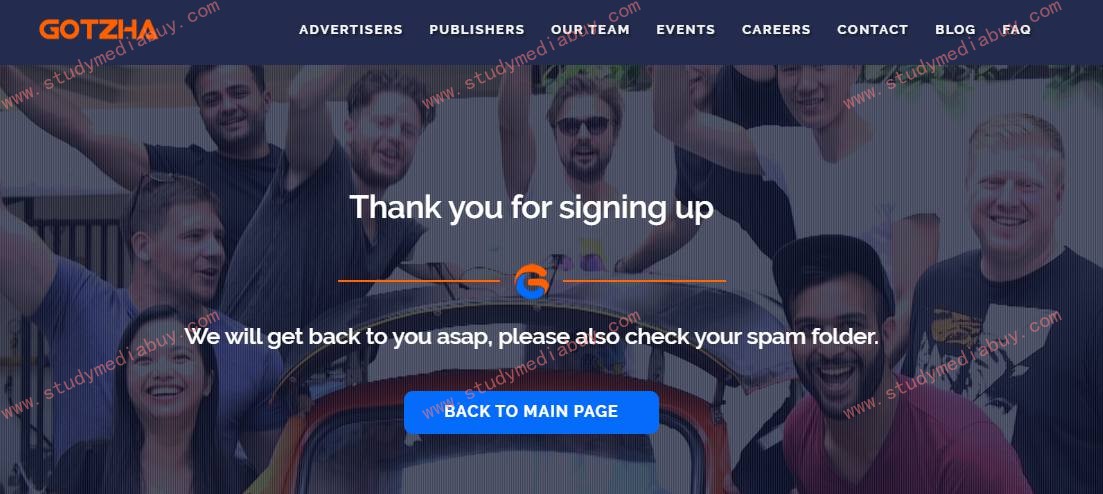Click the orange line left of G emblem
The width and height of the screenshot is (1103, 494).
pyautogui.click(x=419, y=281)
